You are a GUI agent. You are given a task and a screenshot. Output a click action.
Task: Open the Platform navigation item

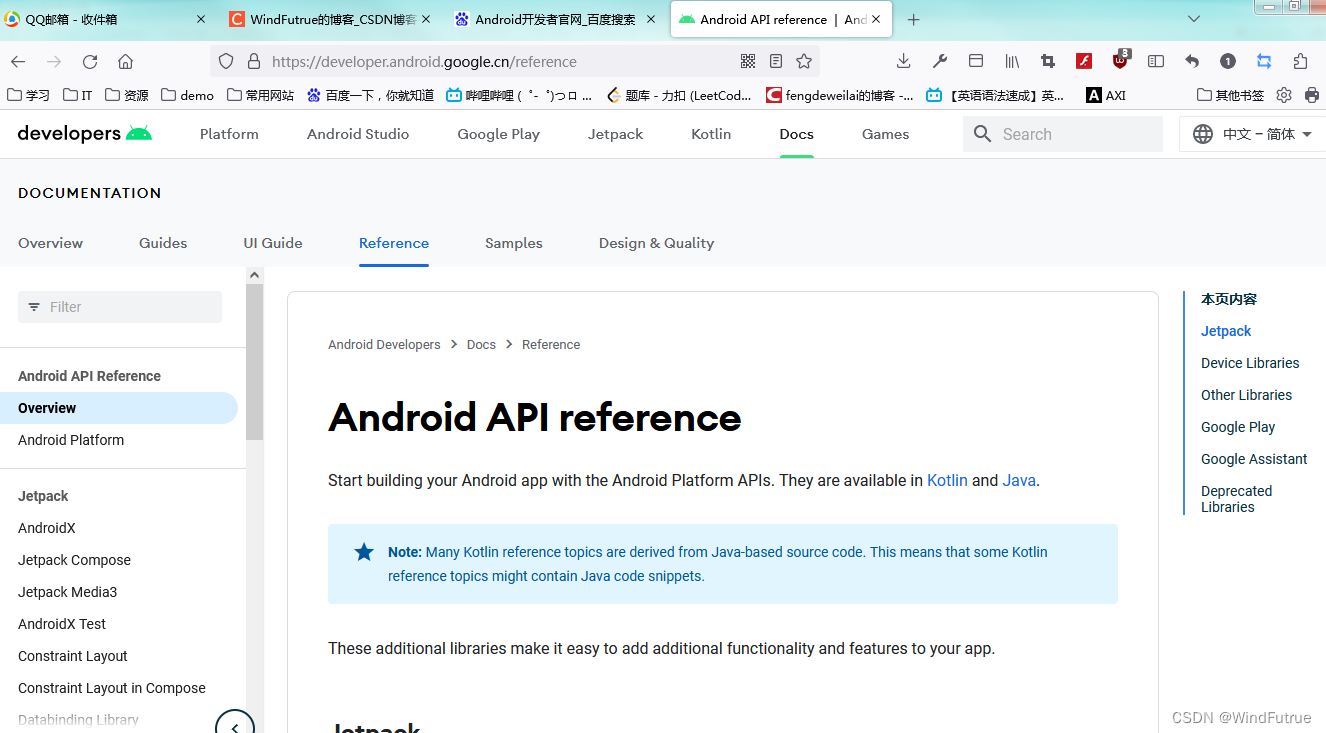click(229, 134)
